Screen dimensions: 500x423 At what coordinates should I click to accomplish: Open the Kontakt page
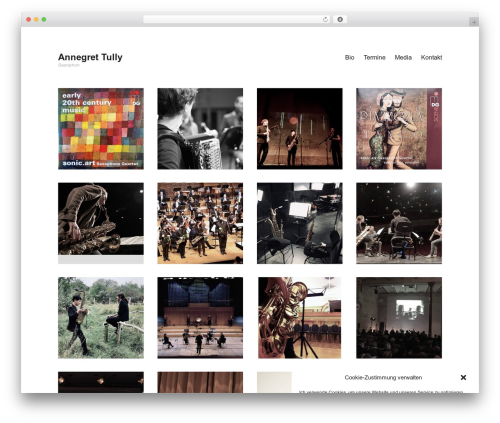[x=431, y=57]
